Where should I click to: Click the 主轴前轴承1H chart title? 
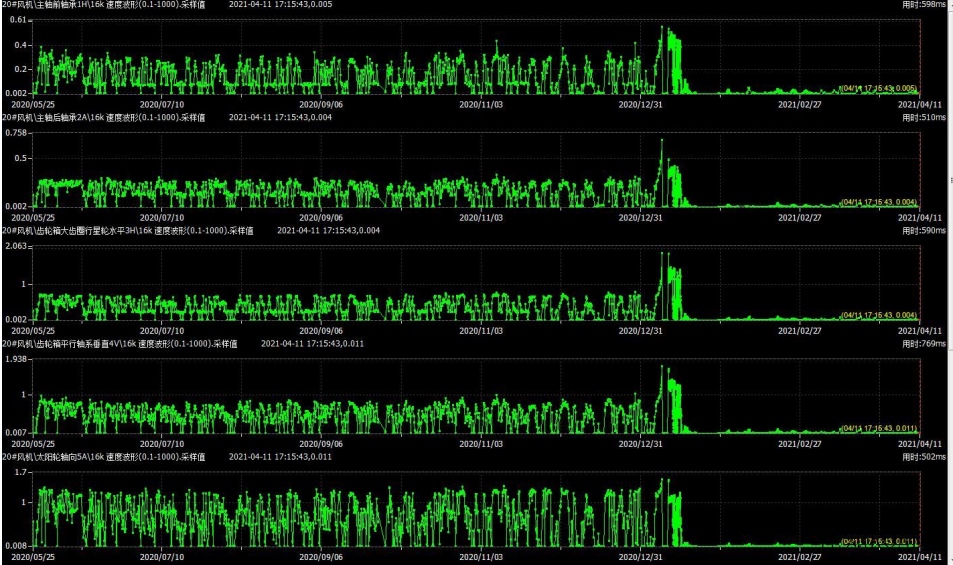[110, 5]
